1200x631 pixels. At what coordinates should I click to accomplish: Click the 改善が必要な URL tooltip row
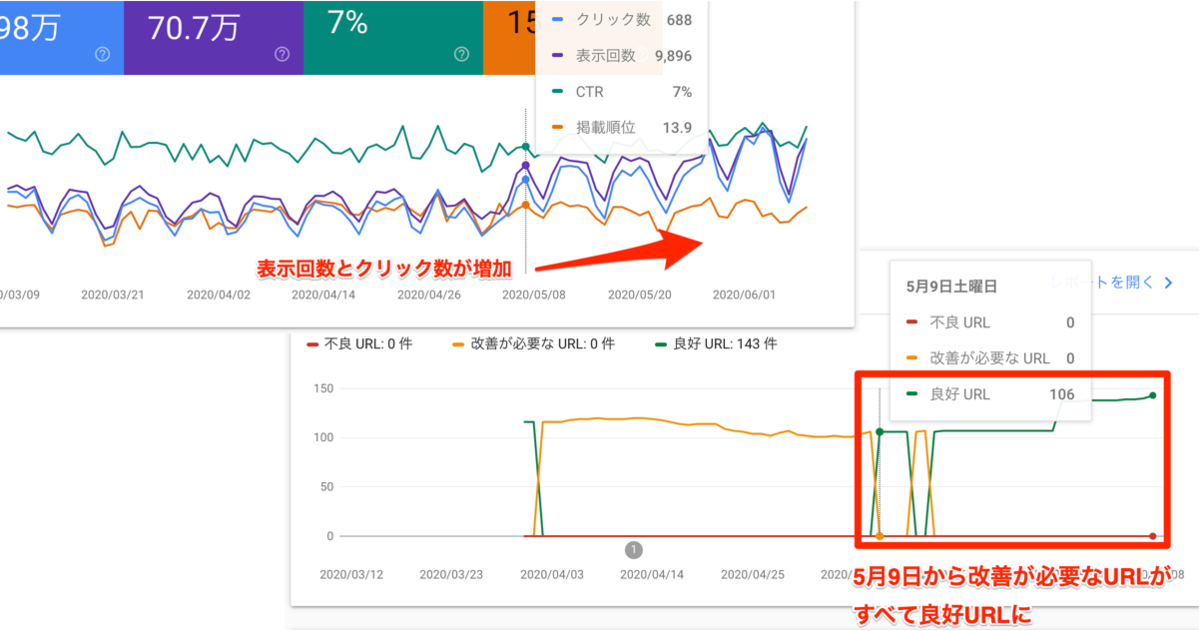990,359
